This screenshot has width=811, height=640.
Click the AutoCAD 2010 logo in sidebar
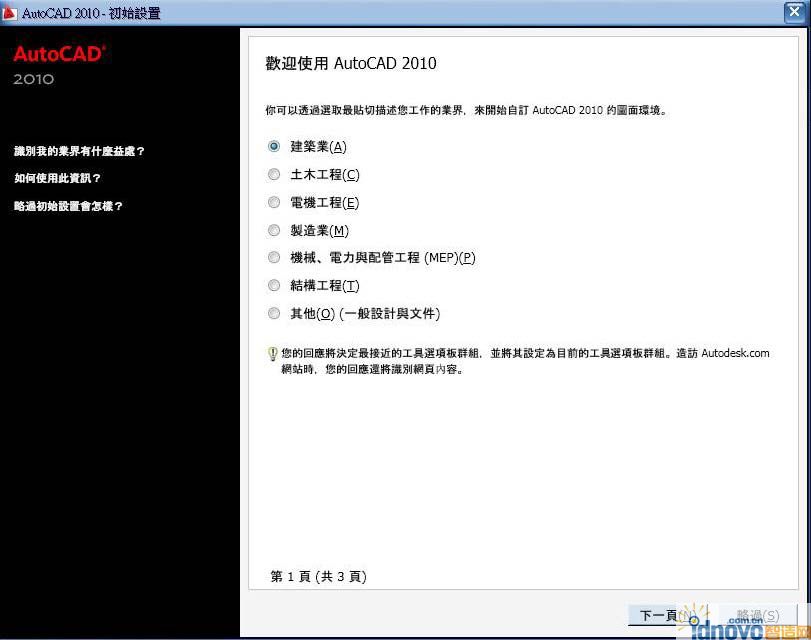coord(59,64)
